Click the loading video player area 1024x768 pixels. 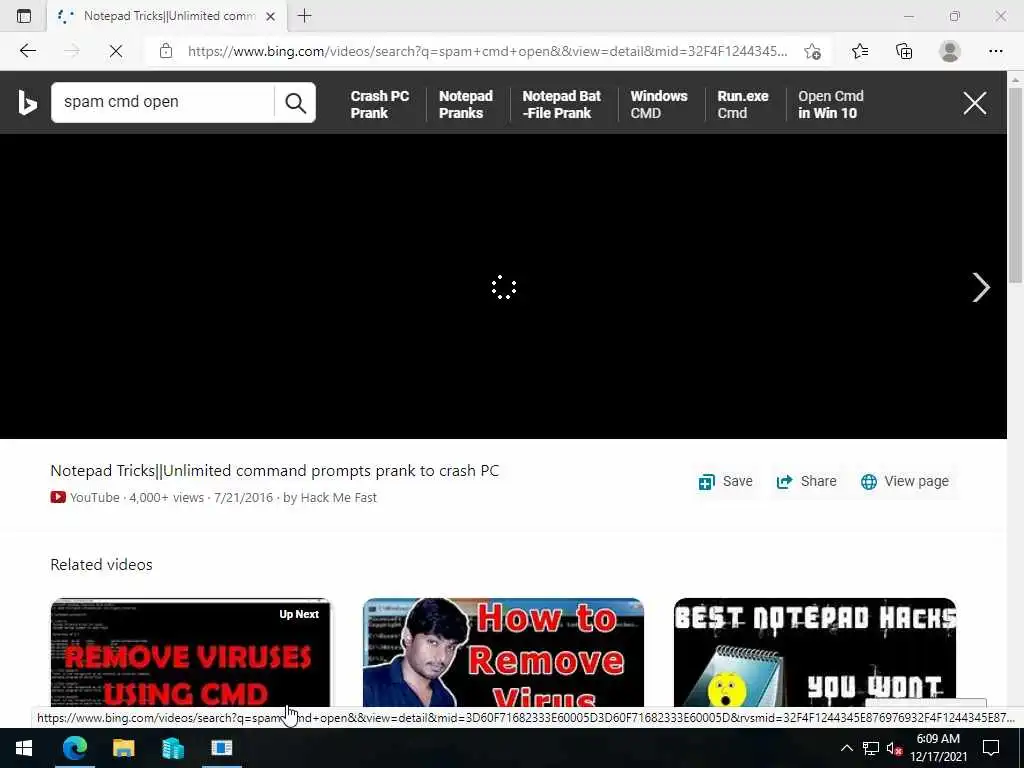coord(504,287)
